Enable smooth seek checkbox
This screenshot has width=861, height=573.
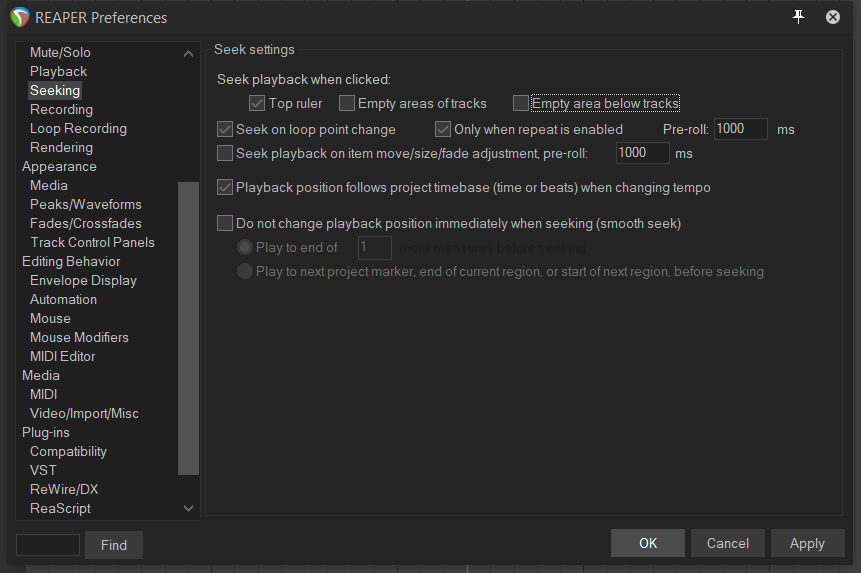coord(225,223)
